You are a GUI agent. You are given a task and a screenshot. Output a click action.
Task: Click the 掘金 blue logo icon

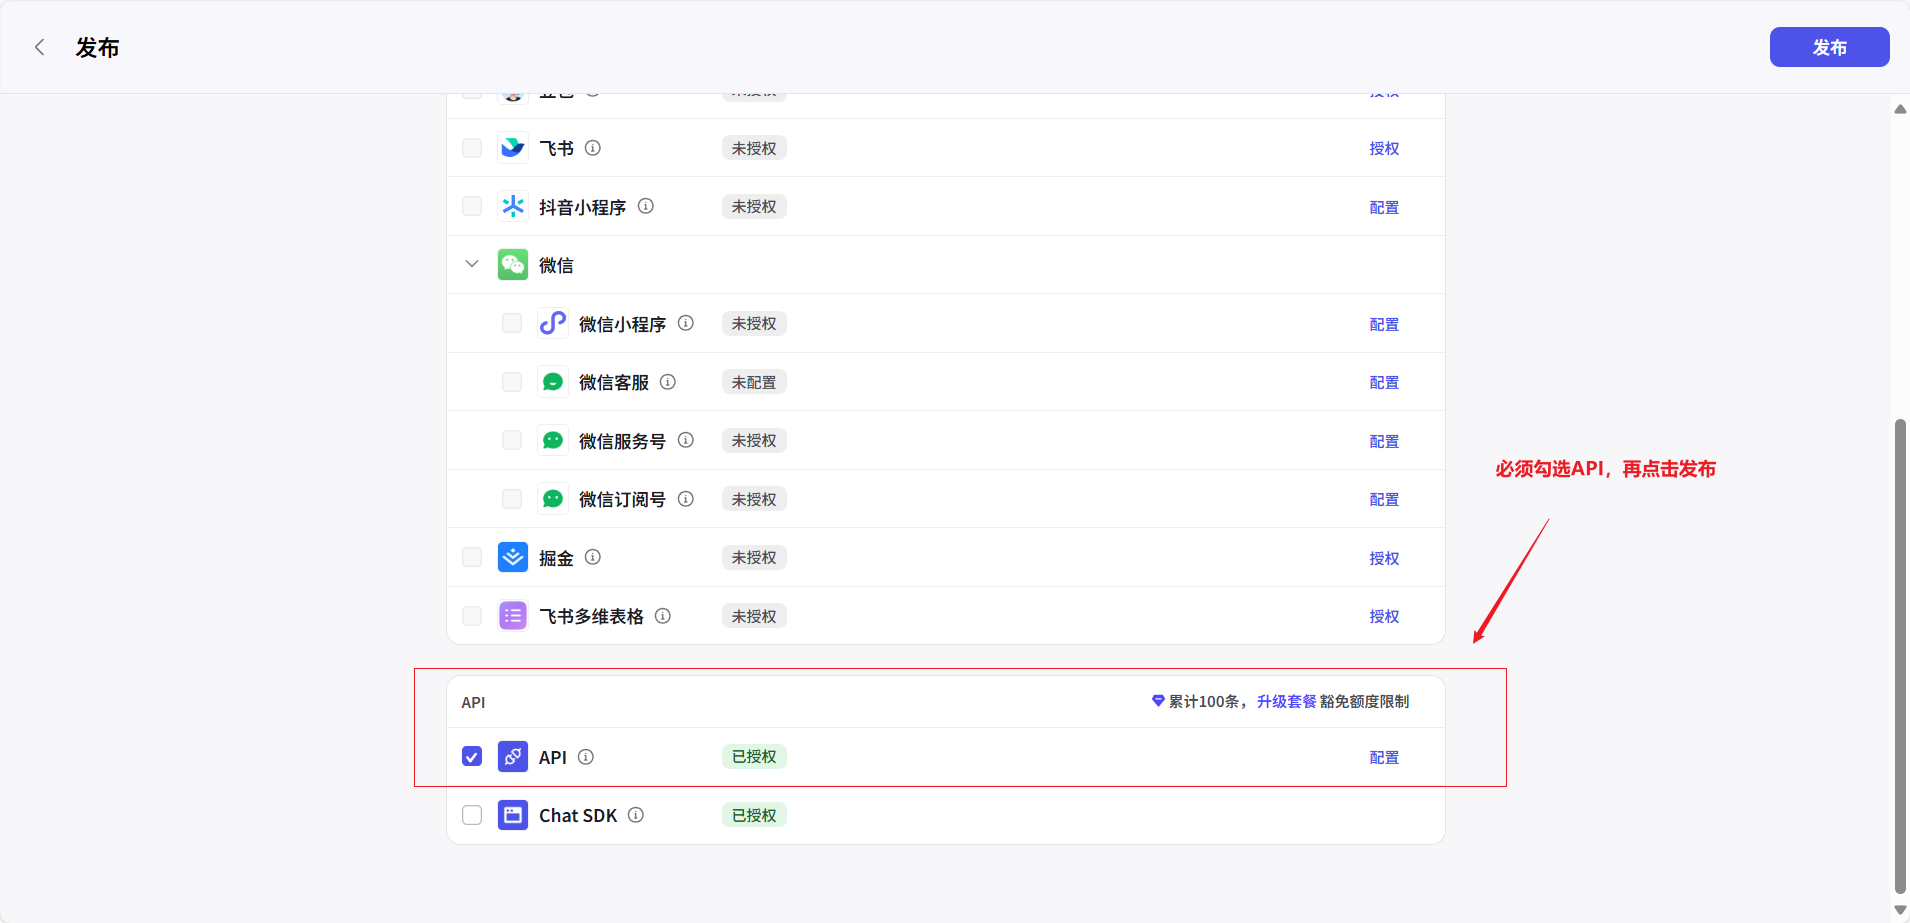point(513,557)
